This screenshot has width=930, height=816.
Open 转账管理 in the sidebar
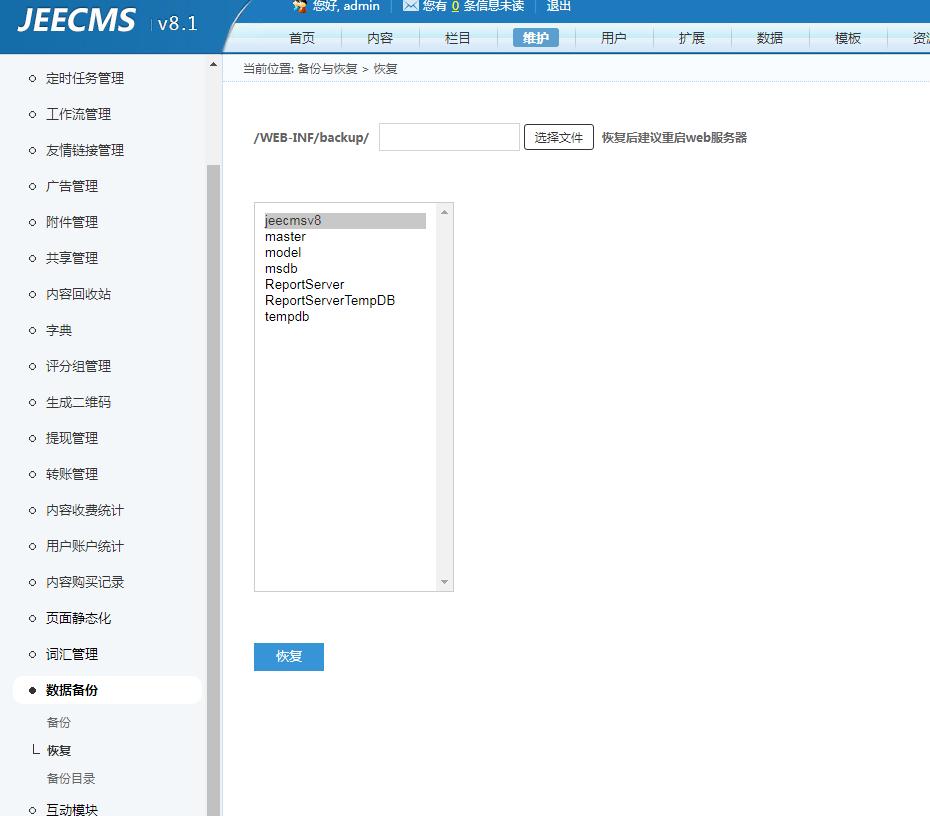coord(72,474)
